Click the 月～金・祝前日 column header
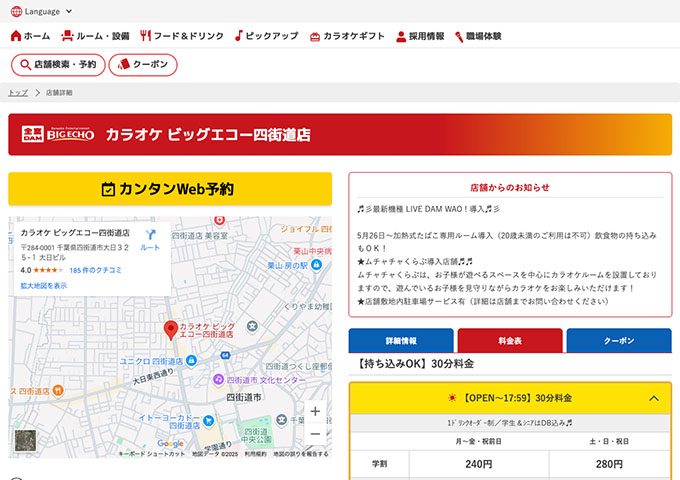The height and width of the screenshot is (480, 680). 479,441
